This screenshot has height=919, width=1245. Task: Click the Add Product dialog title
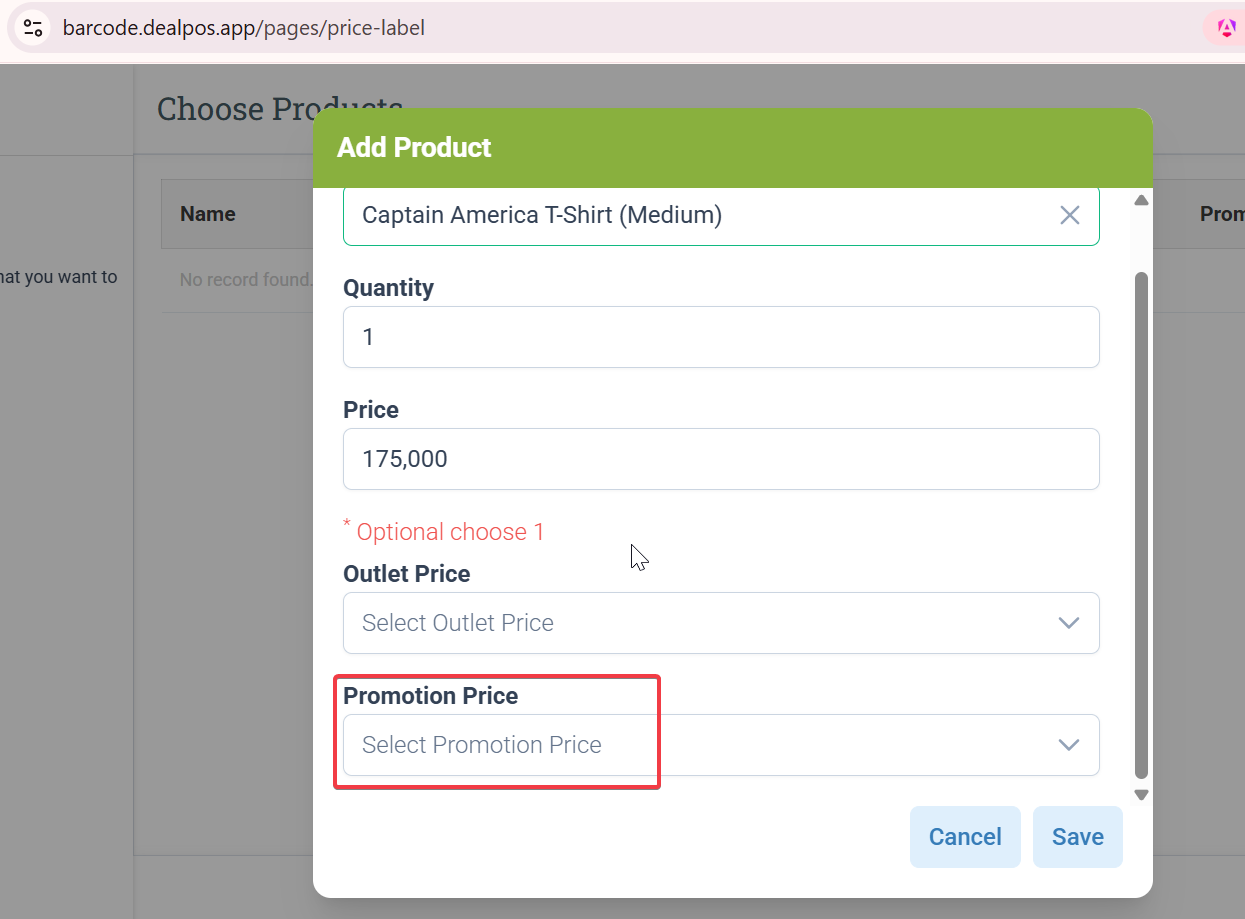point(414,148)
